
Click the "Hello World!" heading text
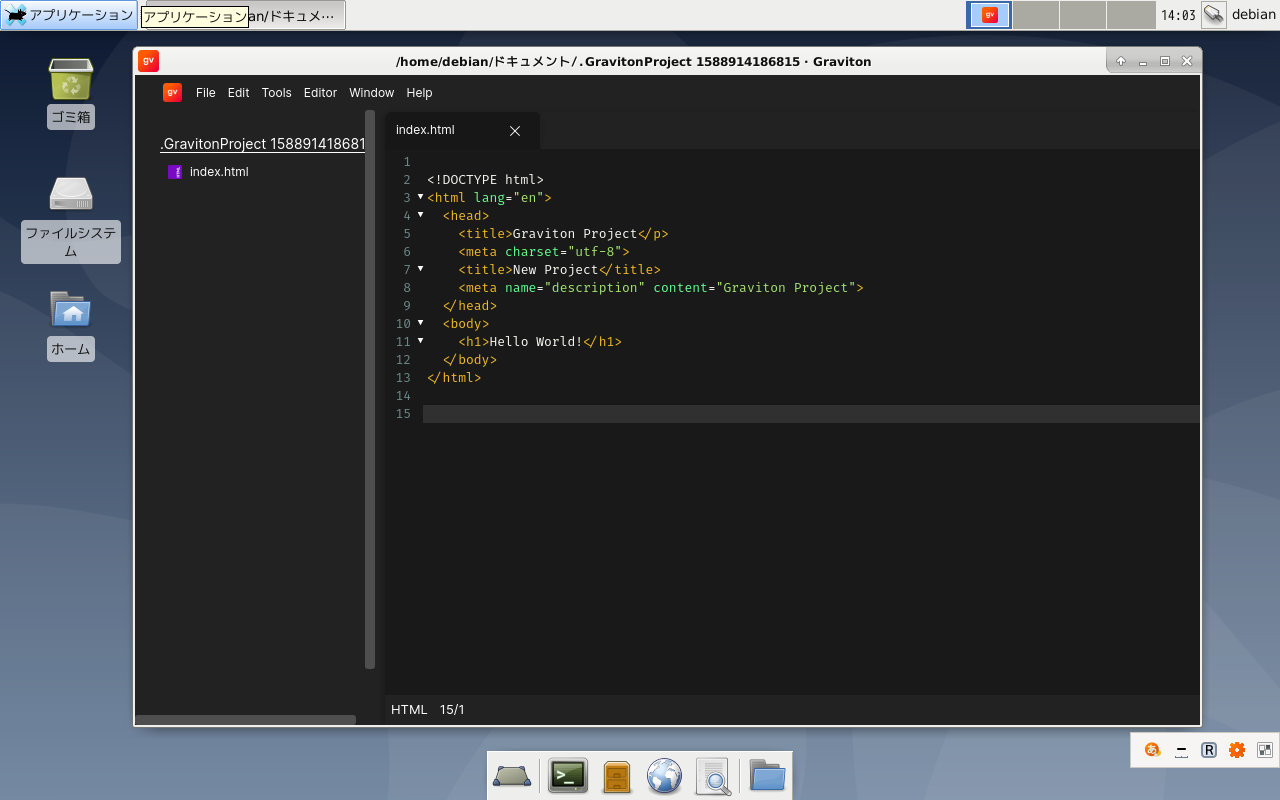pyautogui.click(x=536, y=342)
